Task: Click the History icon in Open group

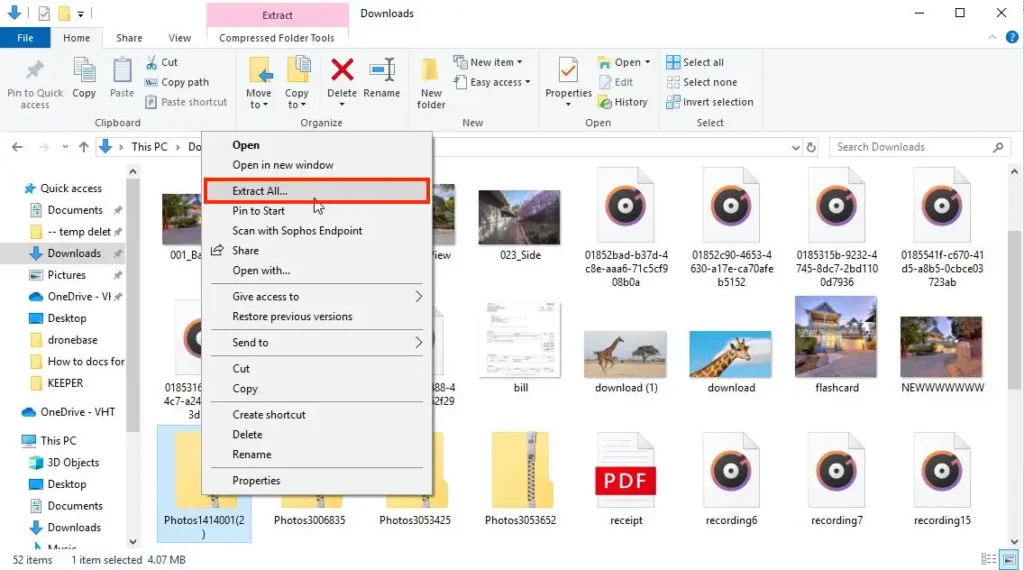Action: (605, 102)
